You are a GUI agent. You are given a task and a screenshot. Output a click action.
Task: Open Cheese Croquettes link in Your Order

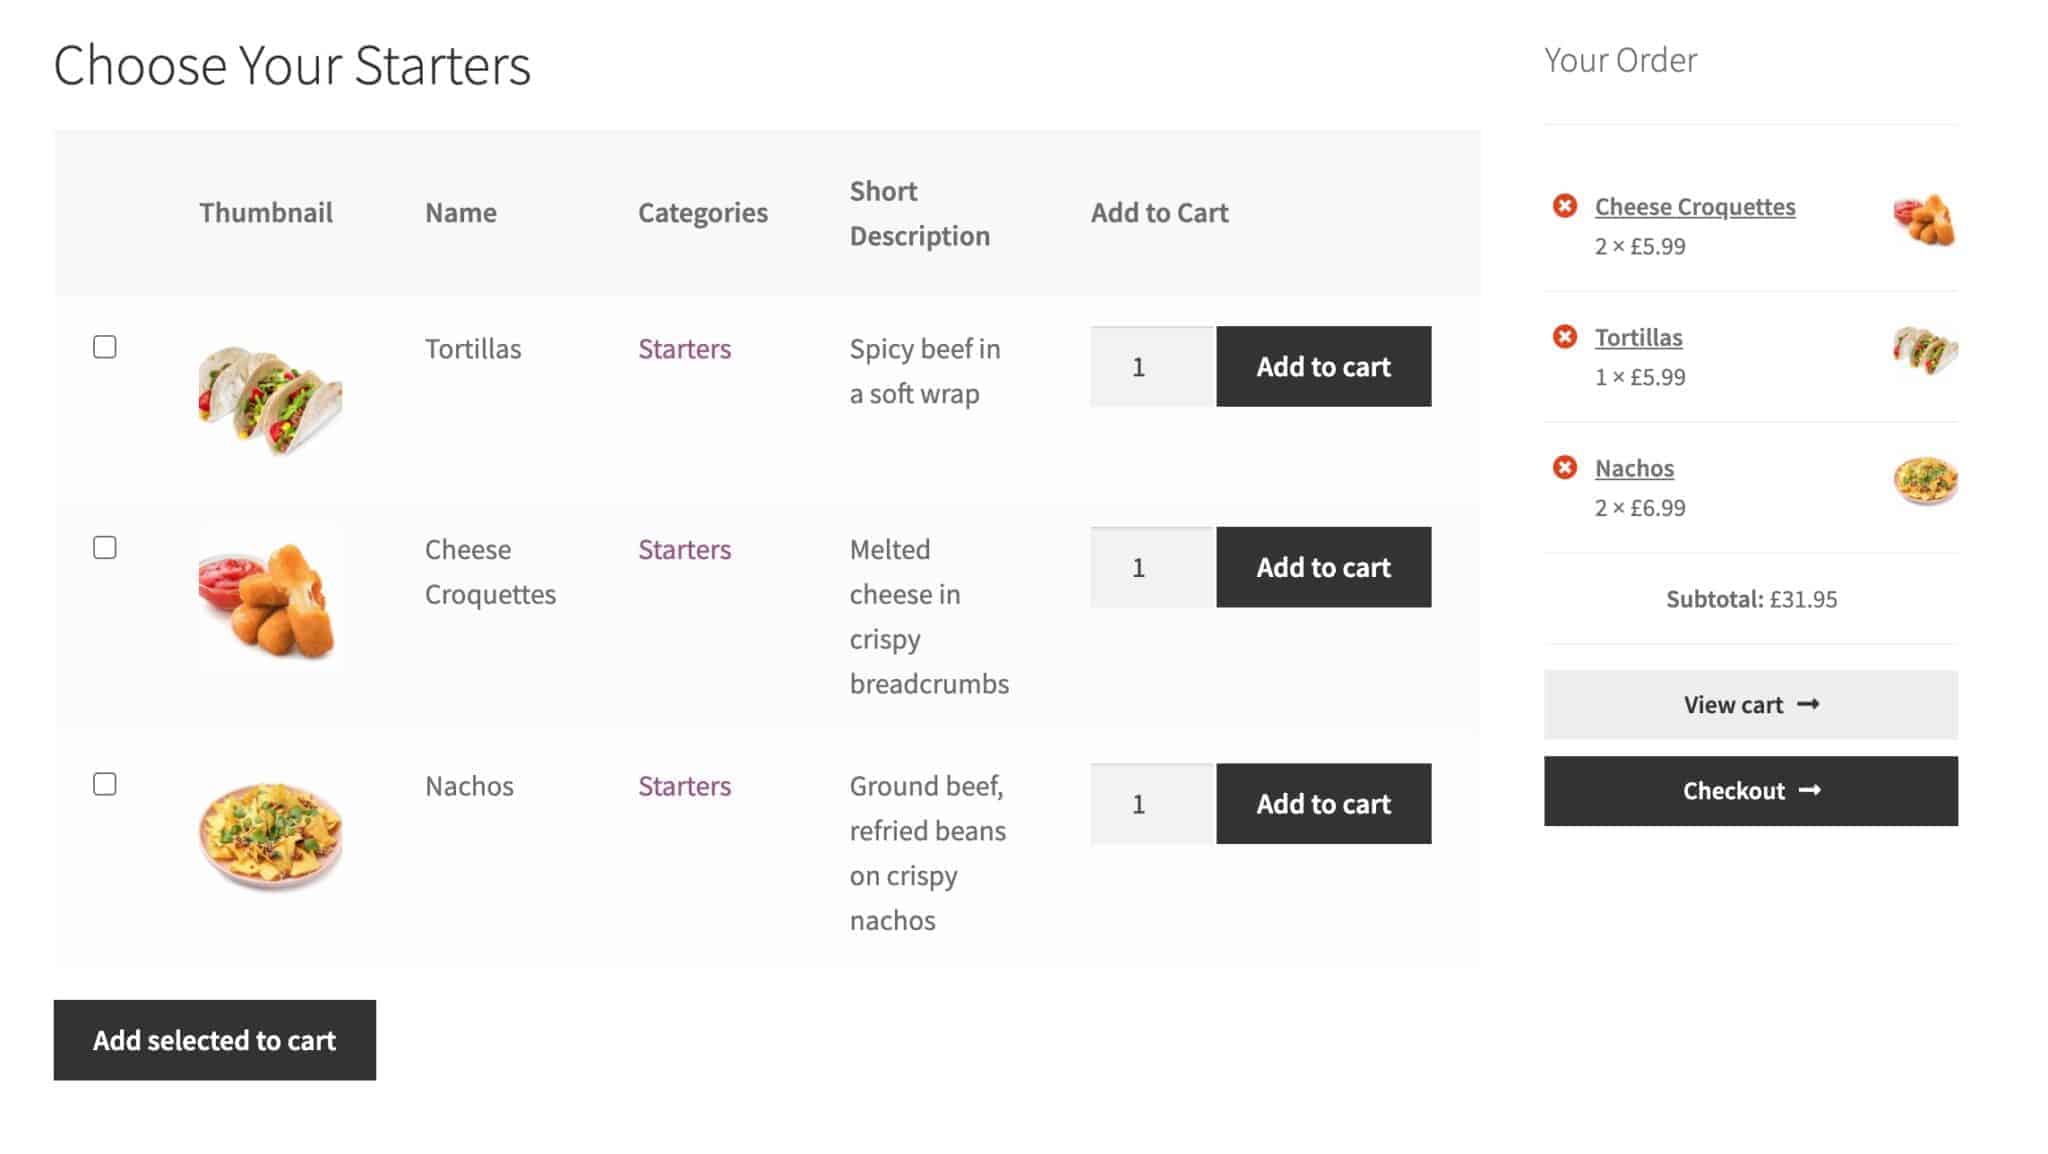(x=1694, y=206)
